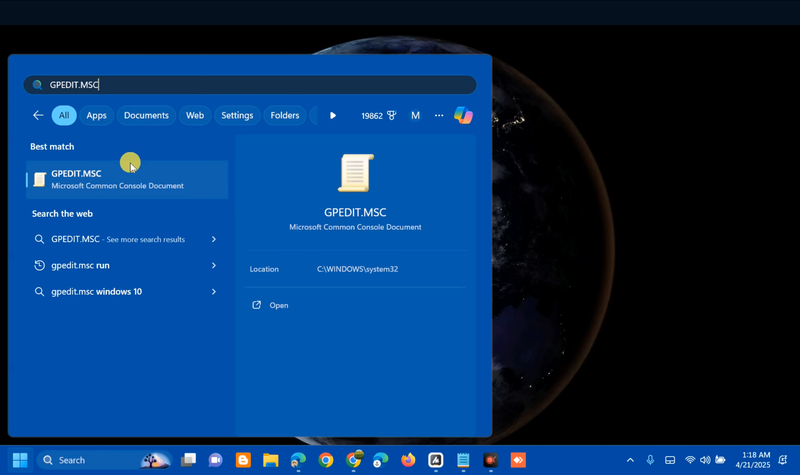Show more filter tabs with play arrow
800x475 pixels.
tap(333, 115)
